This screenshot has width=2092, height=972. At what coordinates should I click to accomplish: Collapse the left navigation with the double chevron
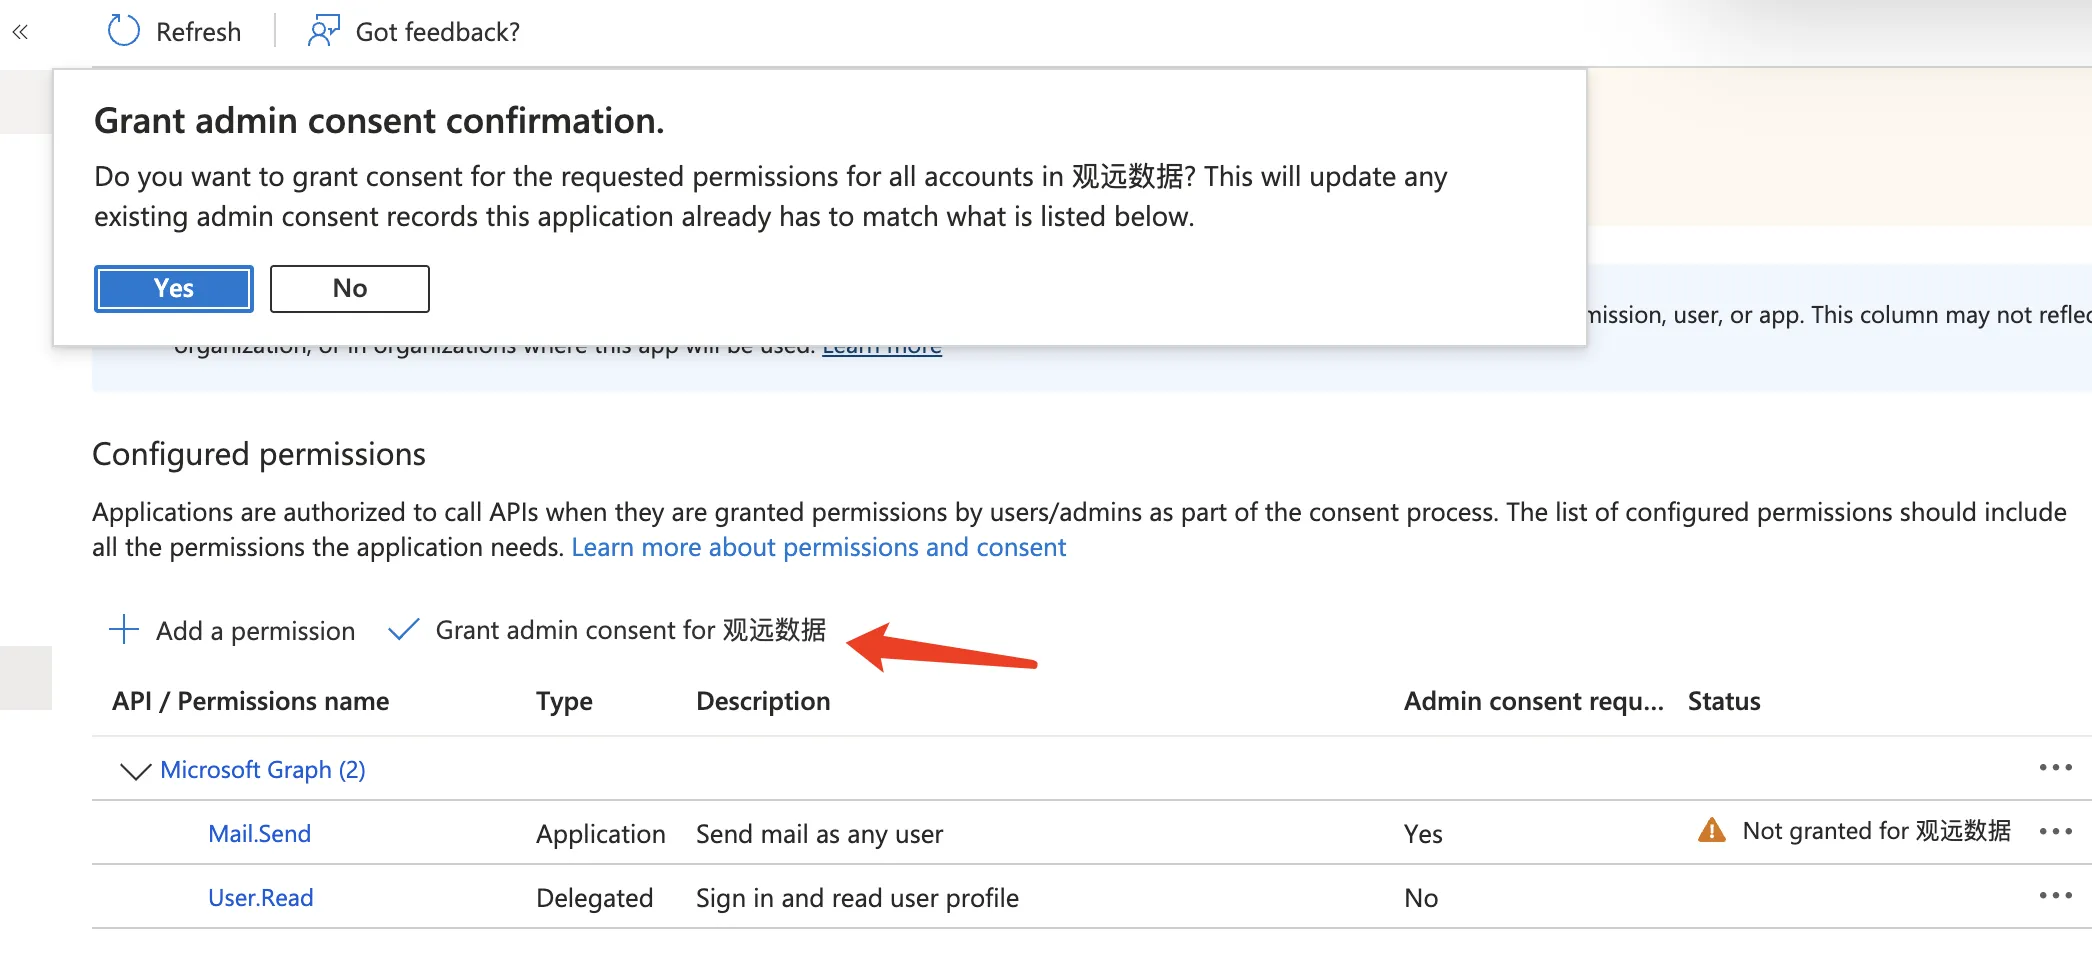coord(19,31)
